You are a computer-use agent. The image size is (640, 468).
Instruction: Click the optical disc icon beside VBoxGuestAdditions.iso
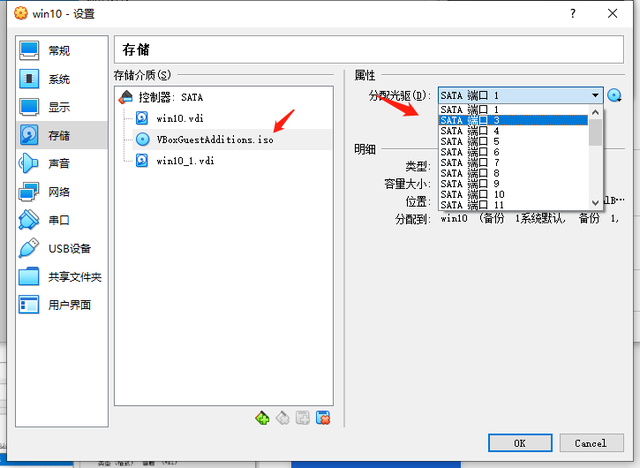pyautogui.click(x=142, y=140)
